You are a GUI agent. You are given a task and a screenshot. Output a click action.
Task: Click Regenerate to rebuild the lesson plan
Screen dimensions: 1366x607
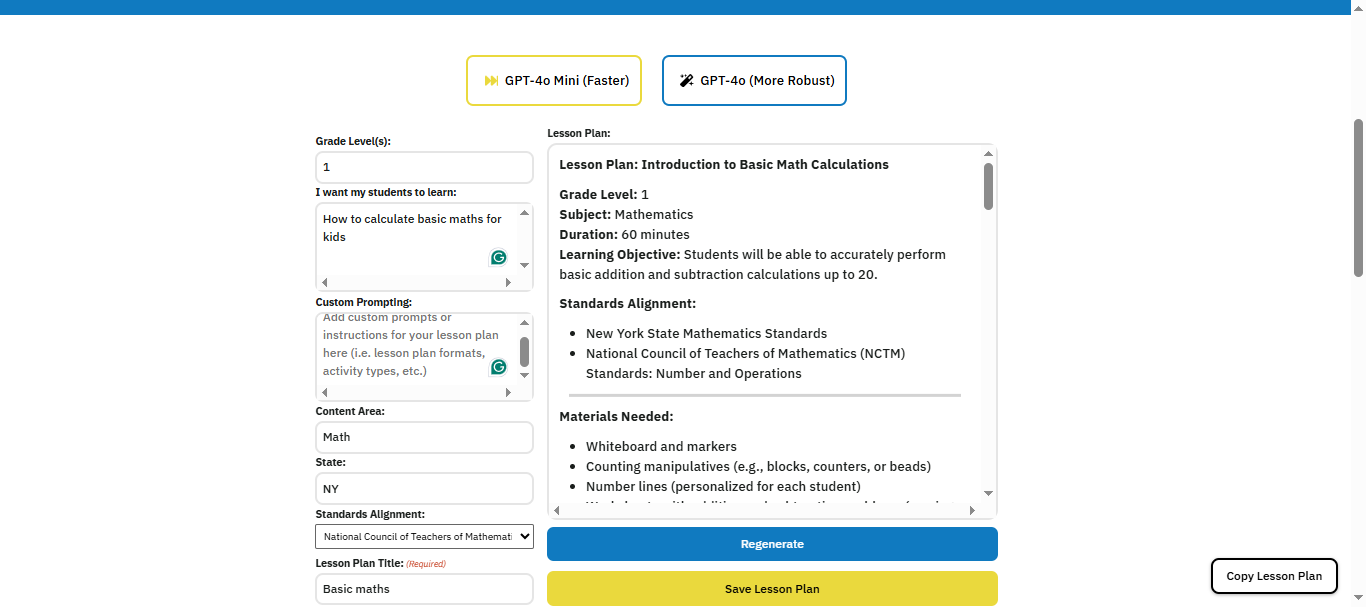click(x=771, y=544)
